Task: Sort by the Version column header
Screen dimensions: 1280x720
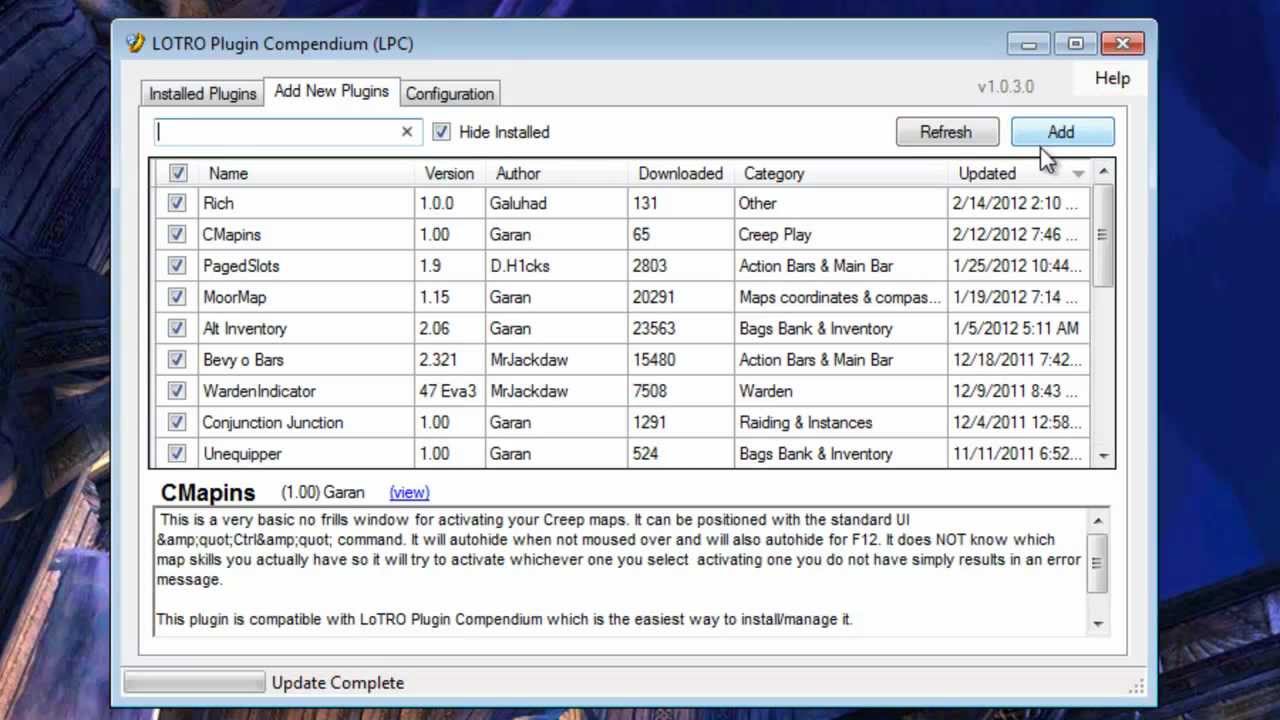Action: pos(449,173)
